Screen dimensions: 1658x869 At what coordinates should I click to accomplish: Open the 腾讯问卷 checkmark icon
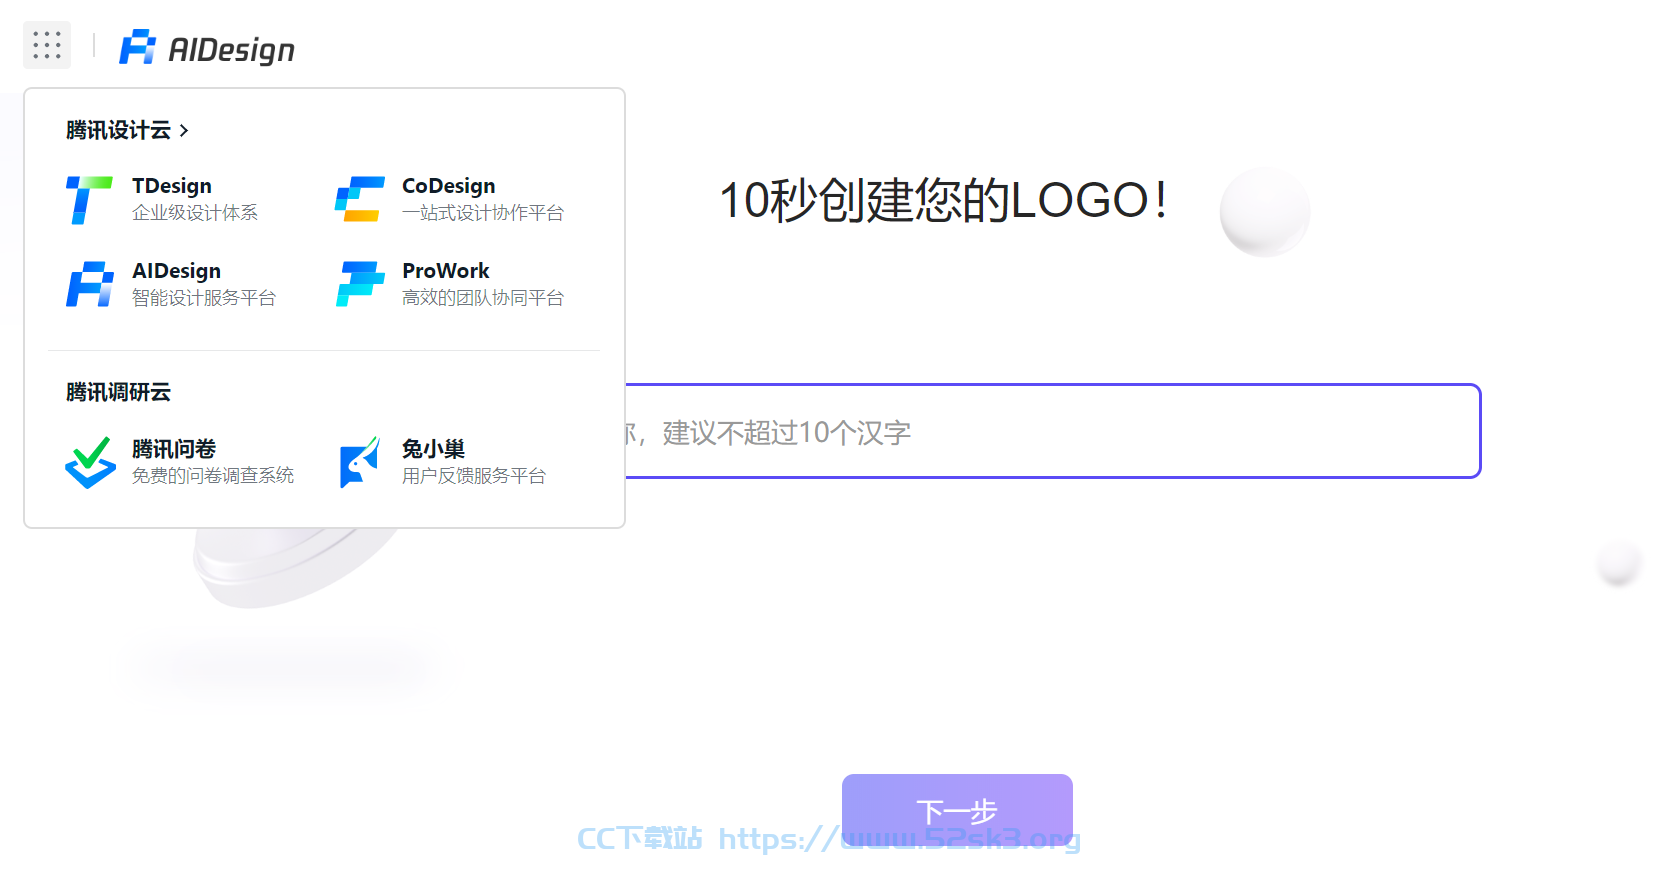tap(90, 462)
